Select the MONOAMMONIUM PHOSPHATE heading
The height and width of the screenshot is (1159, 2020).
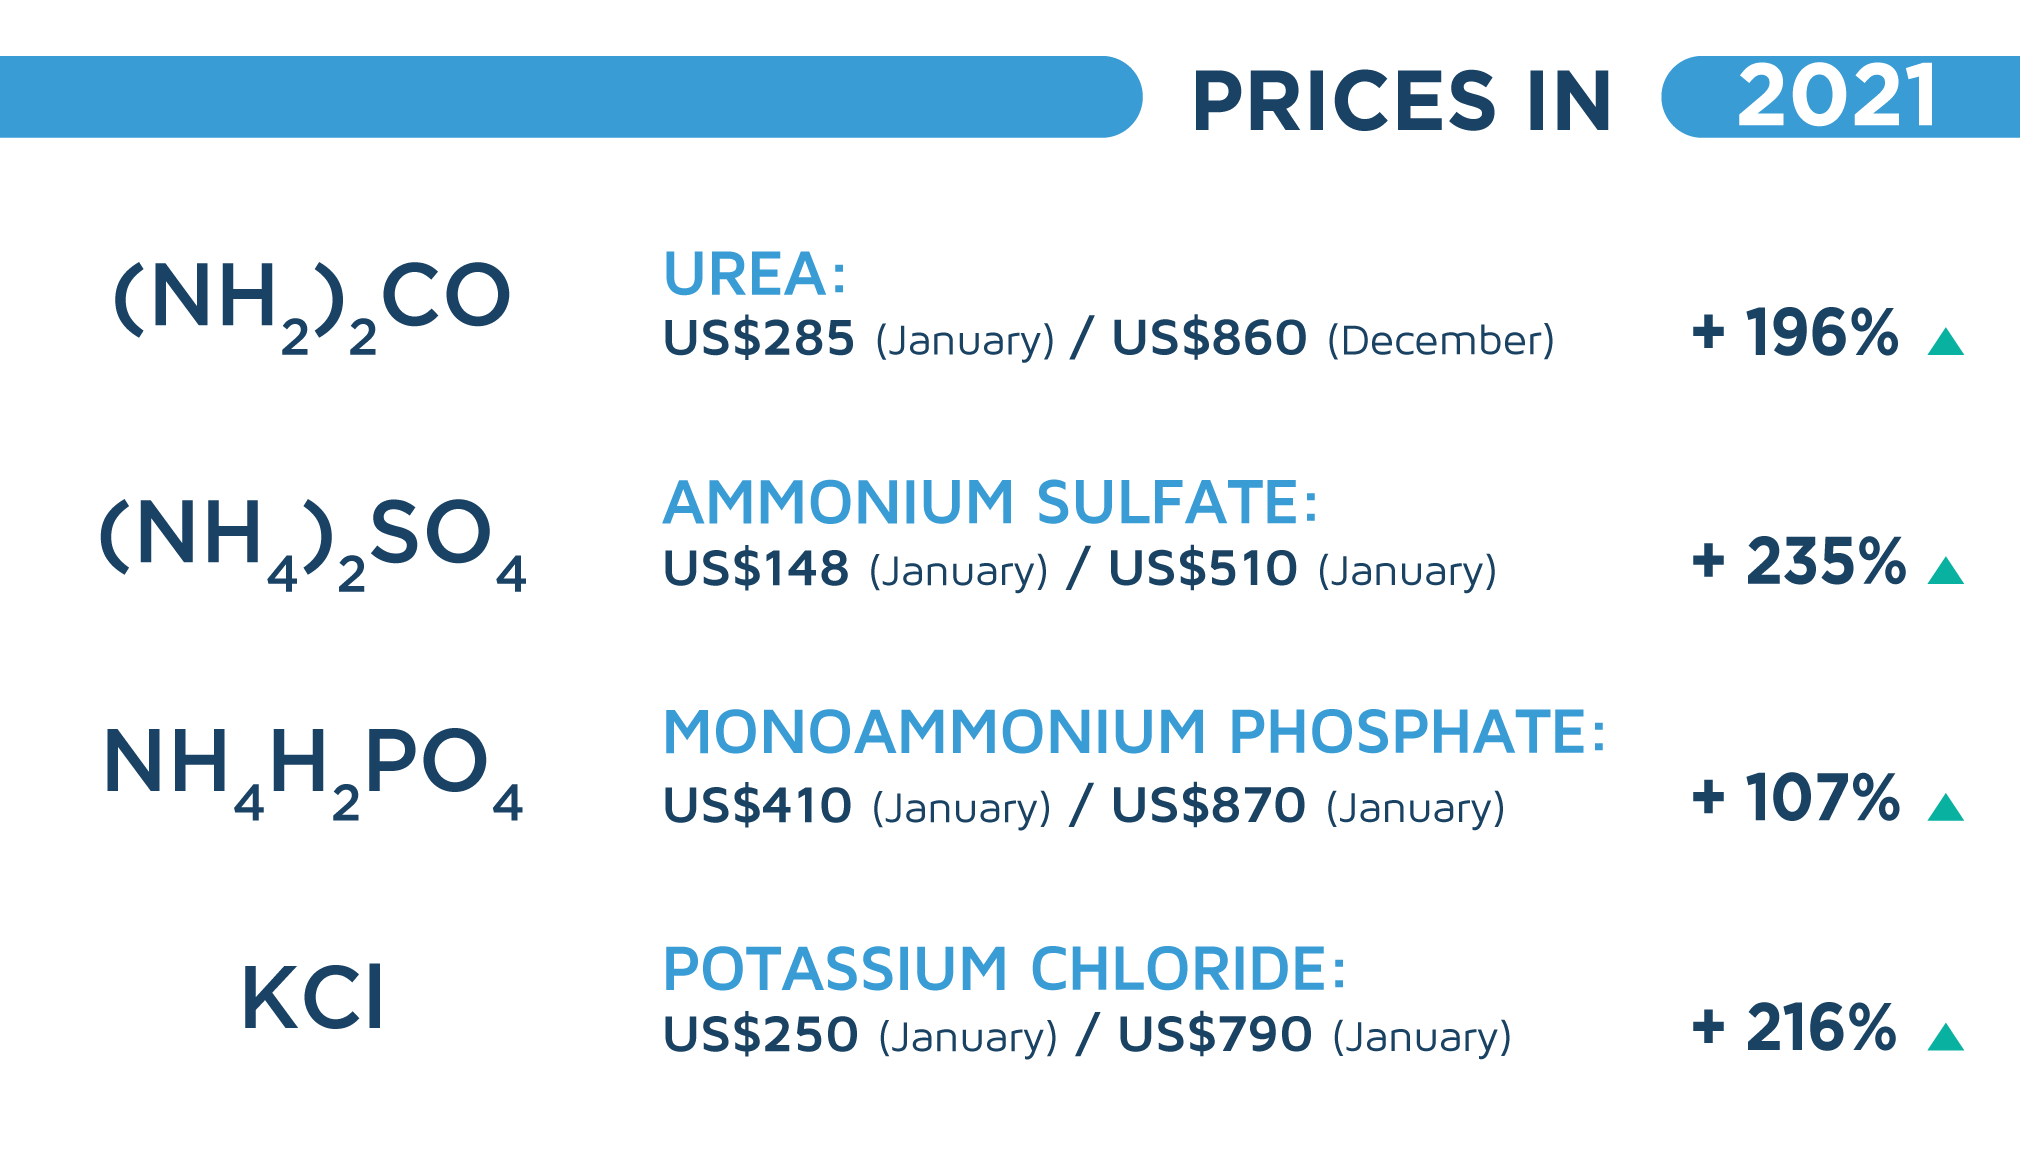[1135, 732]
